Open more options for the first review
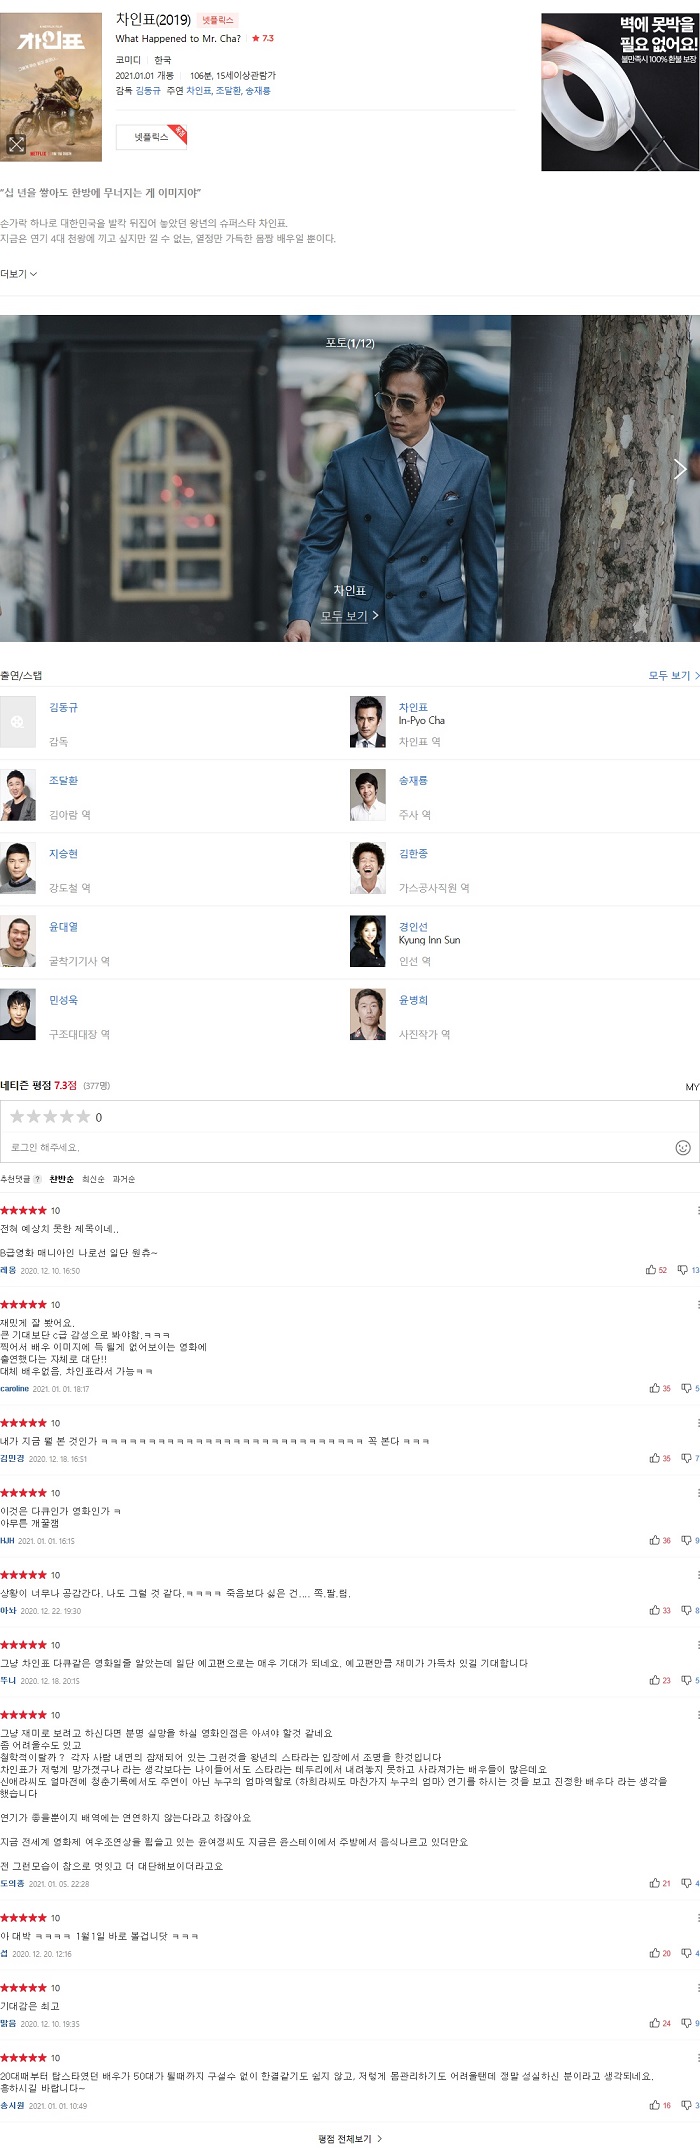Viewport: 700px width, 2156px height. tap(697, 1210)
